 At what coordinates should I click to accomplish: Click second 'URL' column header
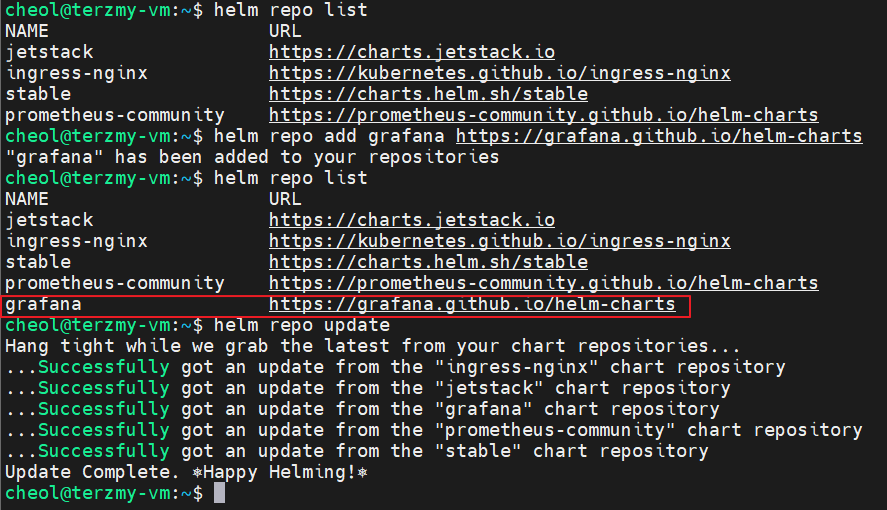click(x=285, y=199)
